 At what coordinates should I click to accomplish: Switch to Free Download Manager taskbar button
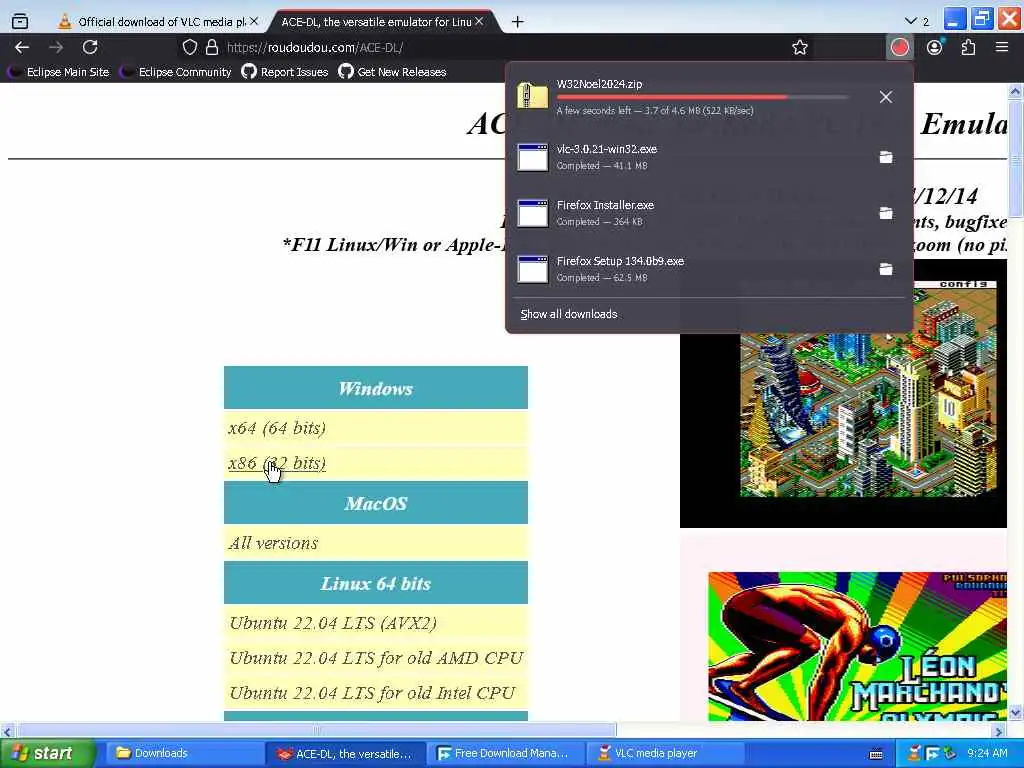506,753
